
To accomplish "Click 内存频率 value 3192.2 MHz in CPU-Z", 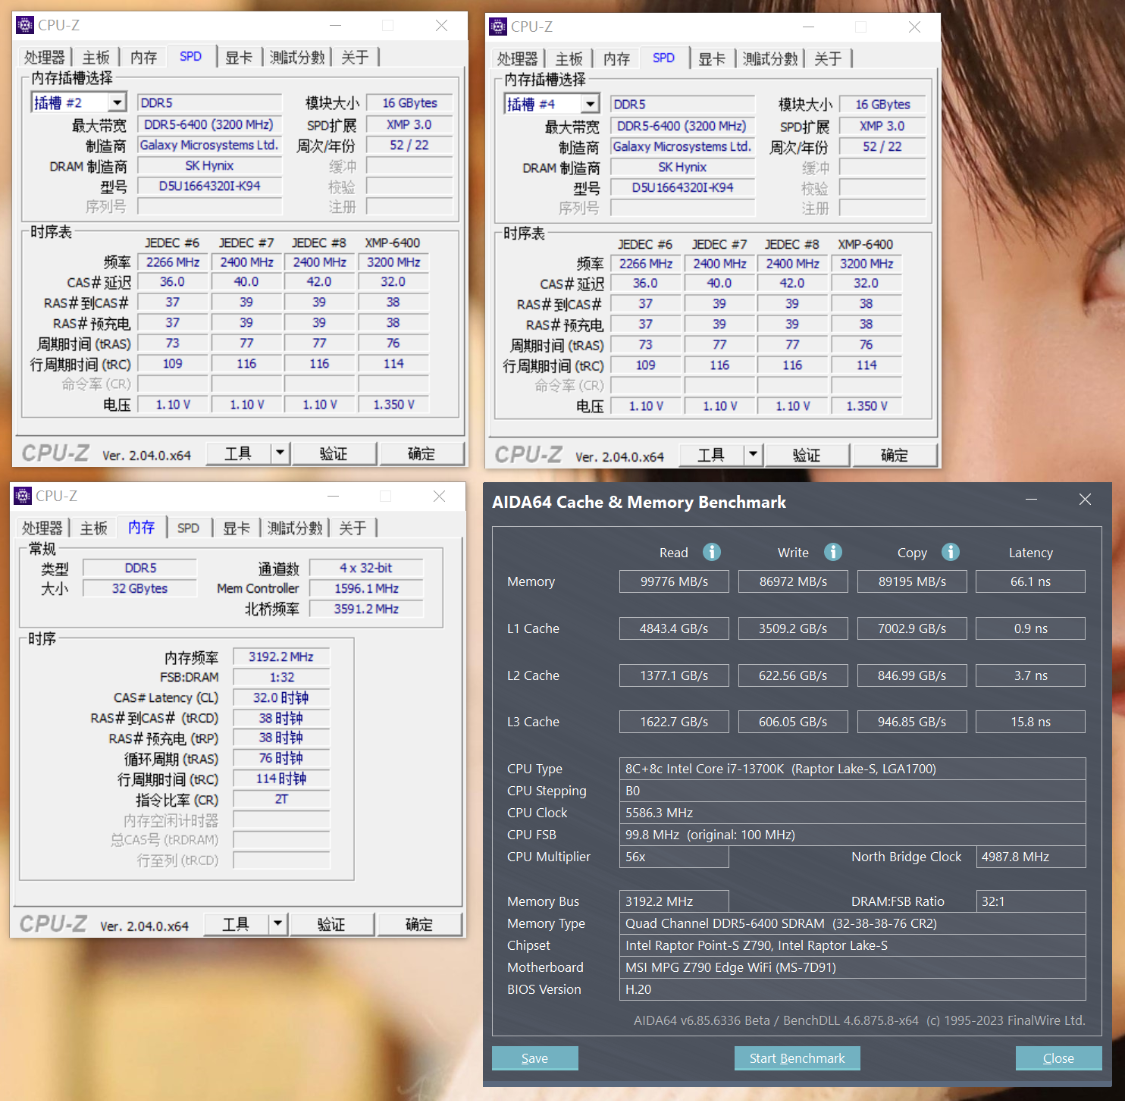I will [x=281, y=656].
